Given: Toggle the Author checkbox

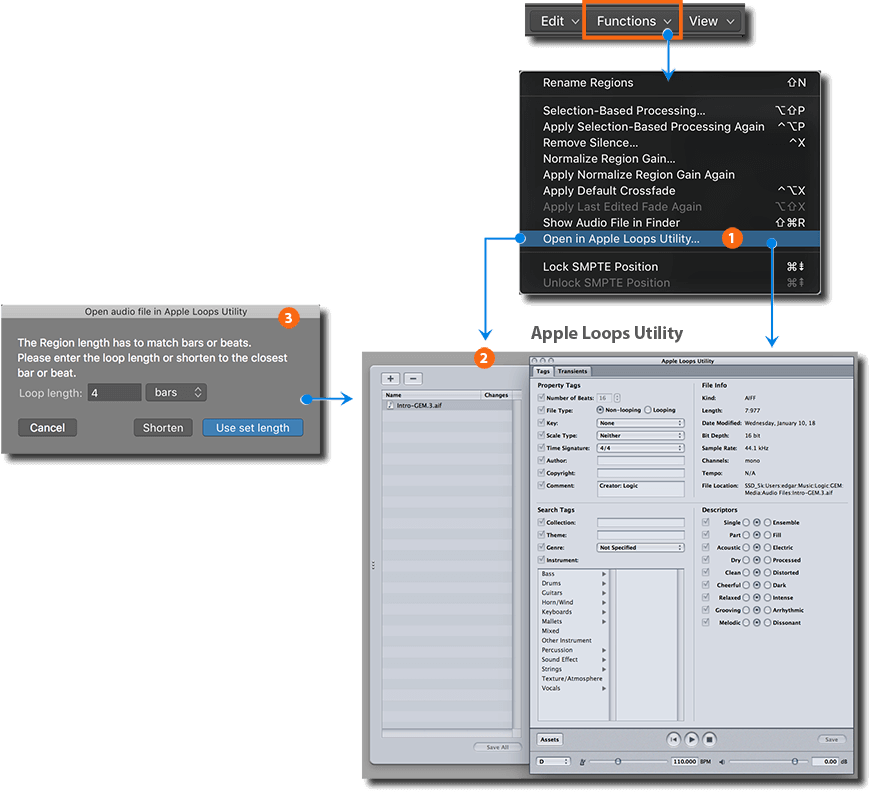Looking at the screenshot, I should (542, 460).
